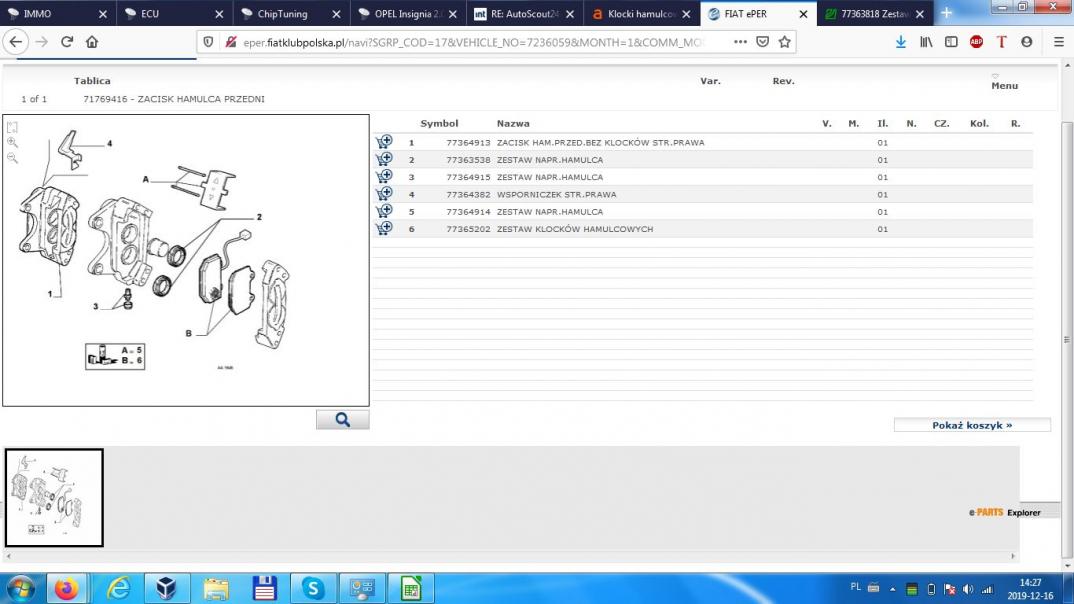Open Windows Start menu
Image resolution: width=1074 pixels, height=604 pixels.
click(20, 588)
